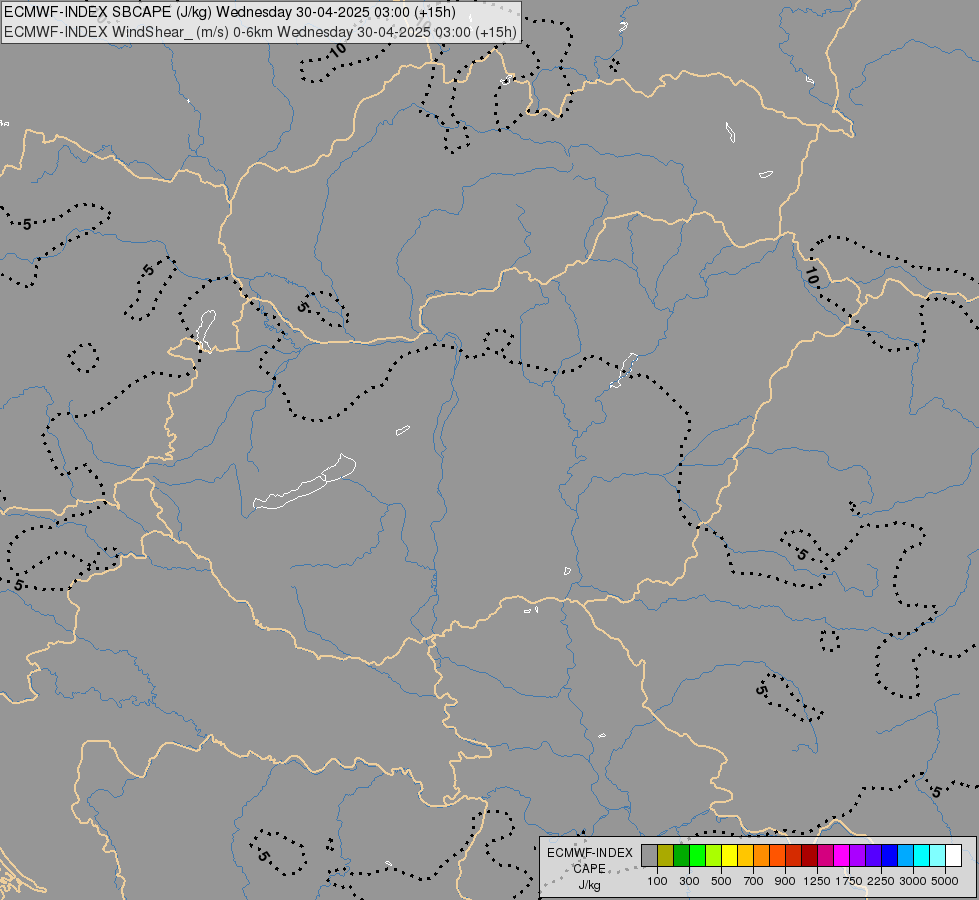Click the legend value '700'

(x=754, y=881)
